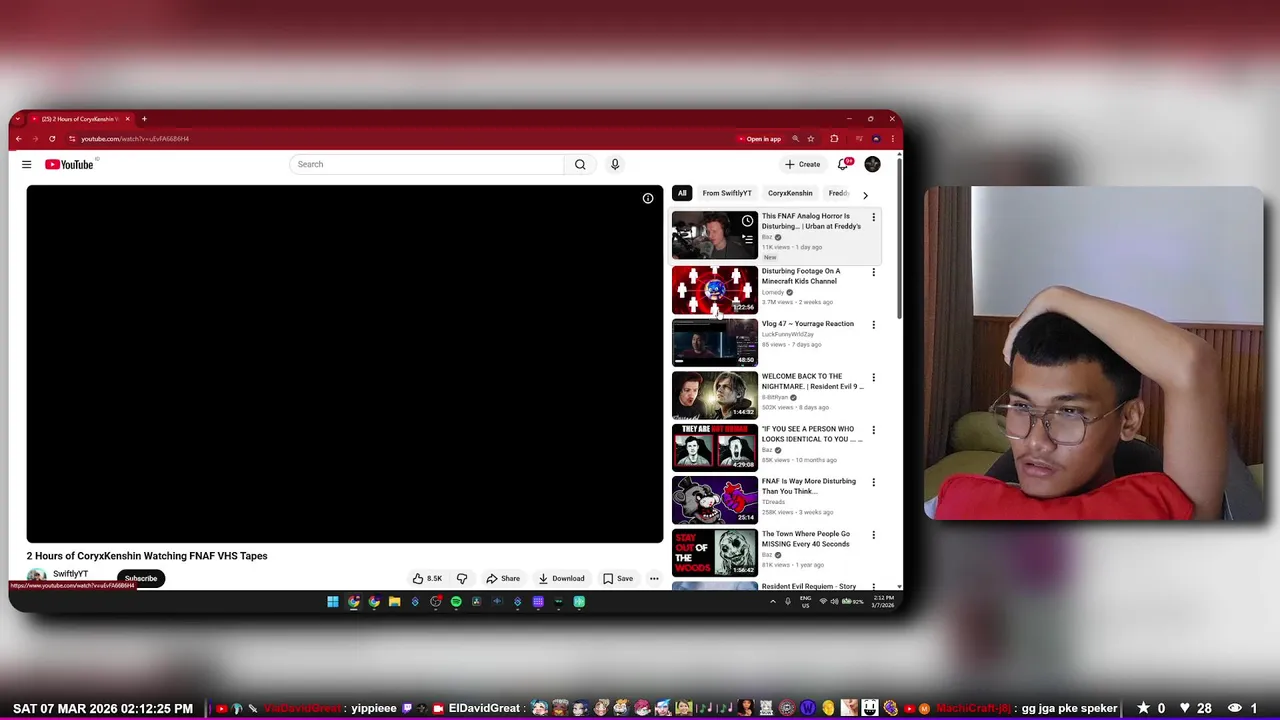Save the video to a playlist
This screenshot has width=1280, height=720.
(x=618, y=578)
